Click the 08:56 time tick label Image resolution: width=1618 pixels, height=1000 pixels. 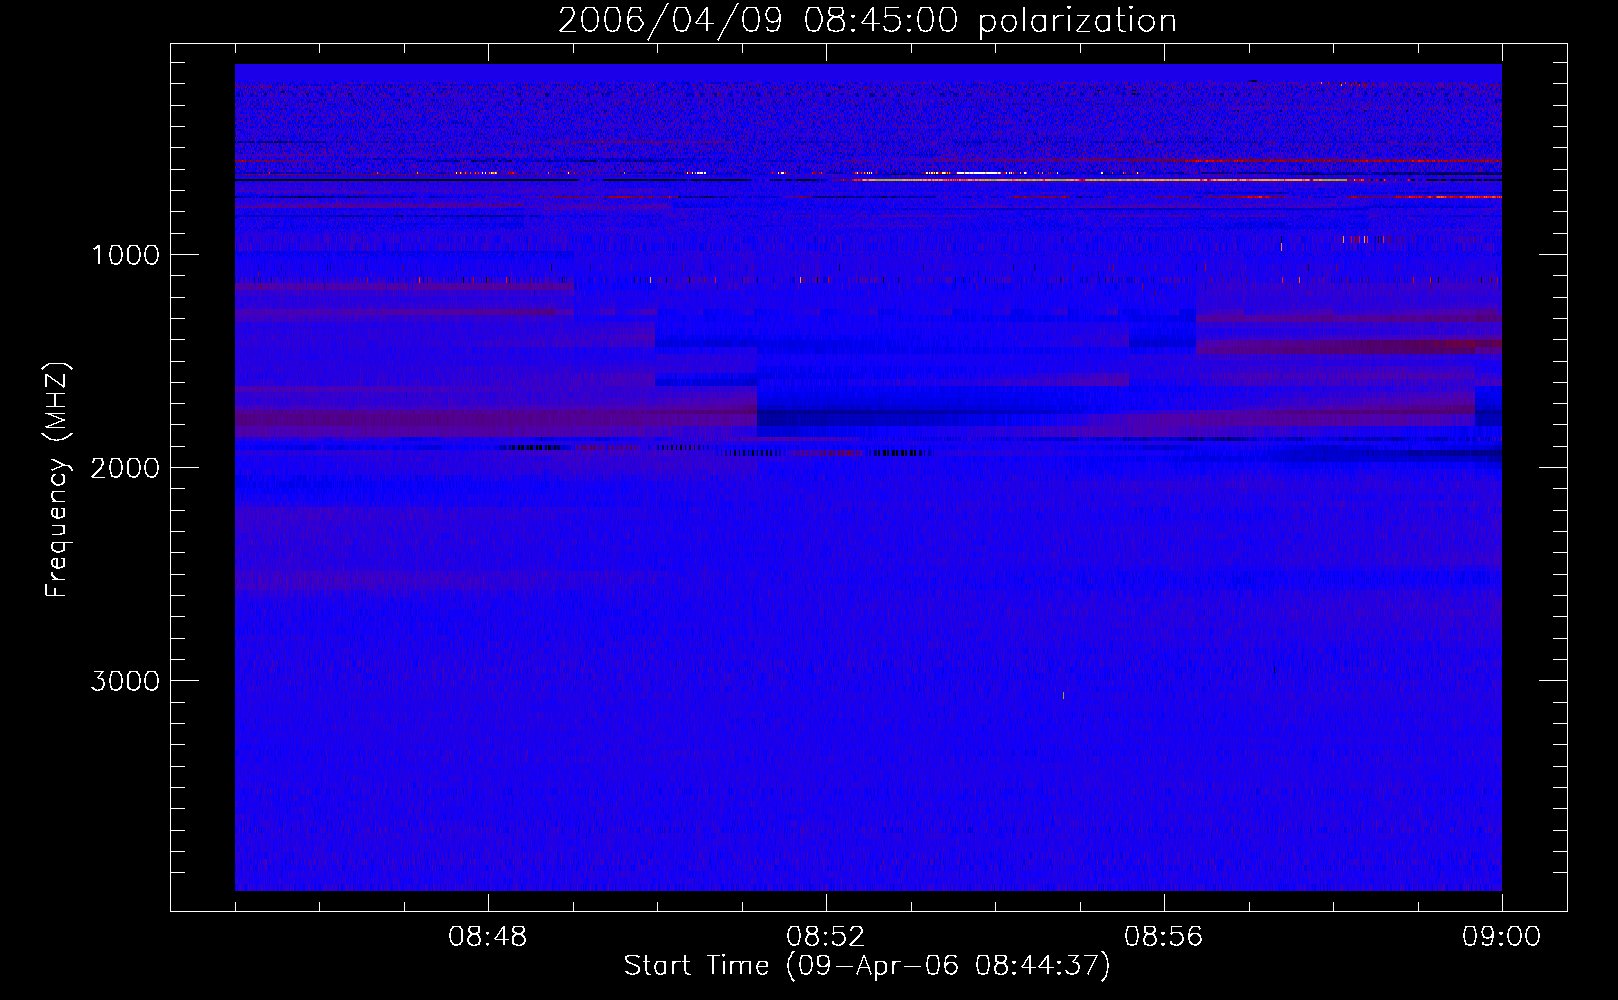click(1163, 937)
